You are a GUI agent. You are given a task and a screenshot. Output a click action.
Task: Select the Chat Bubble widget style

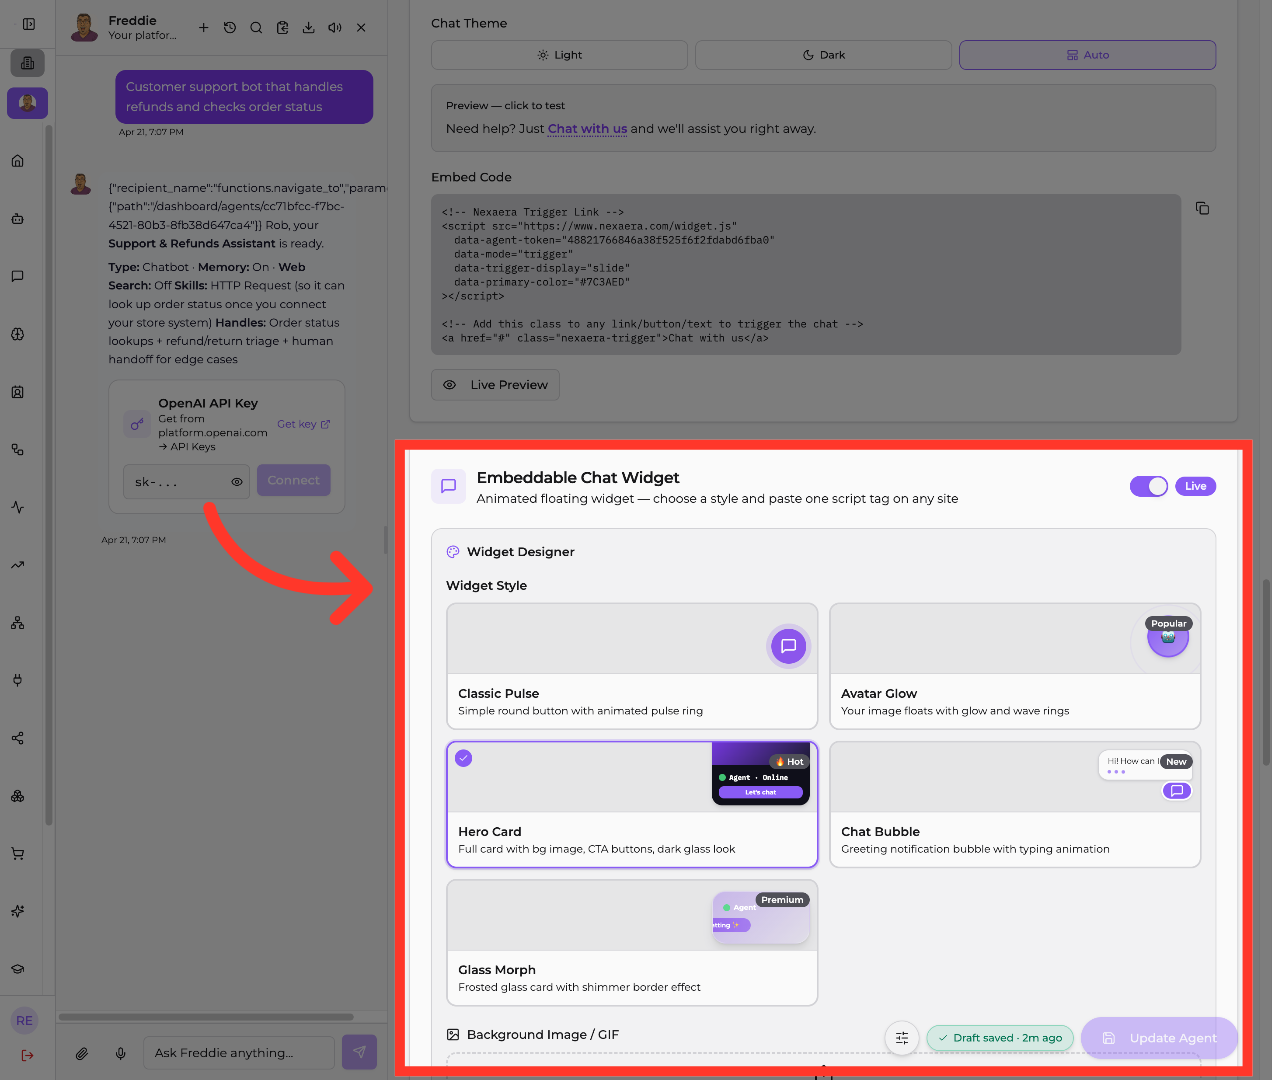point(1015,804)
